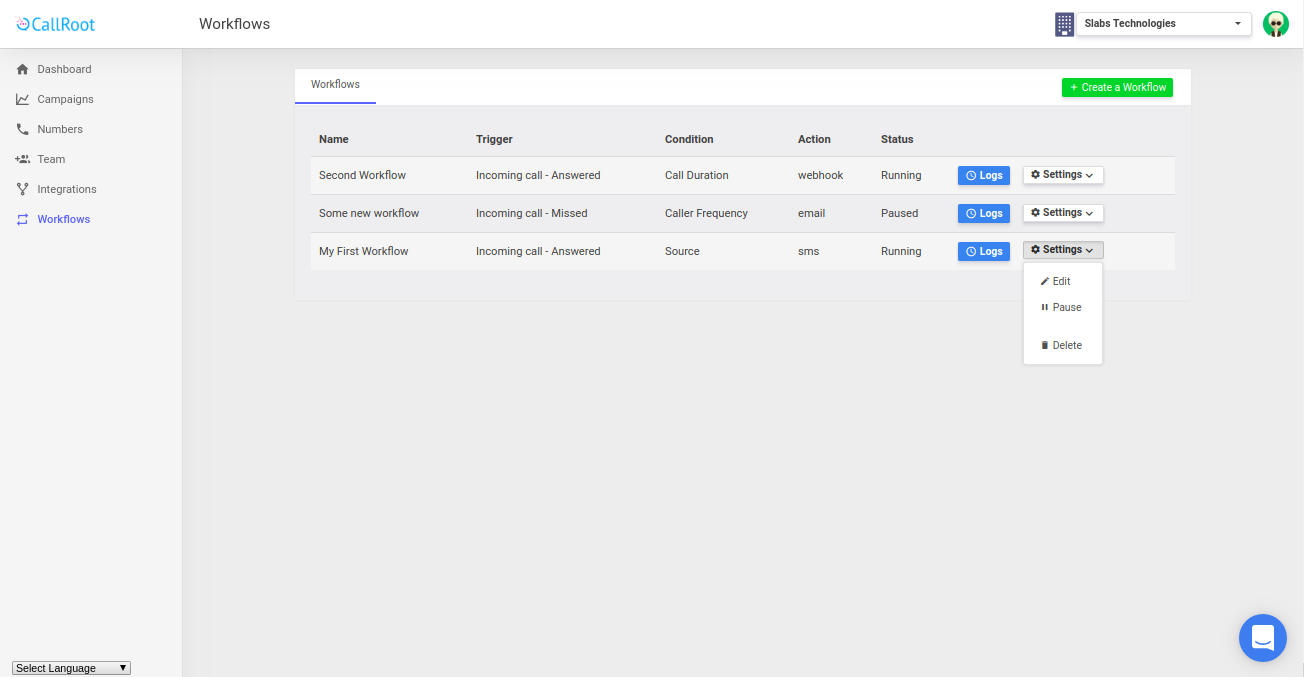Click the Workflows arrows icon in sidebar
This screenshot has height=677, width=1304.
[21, 219]
